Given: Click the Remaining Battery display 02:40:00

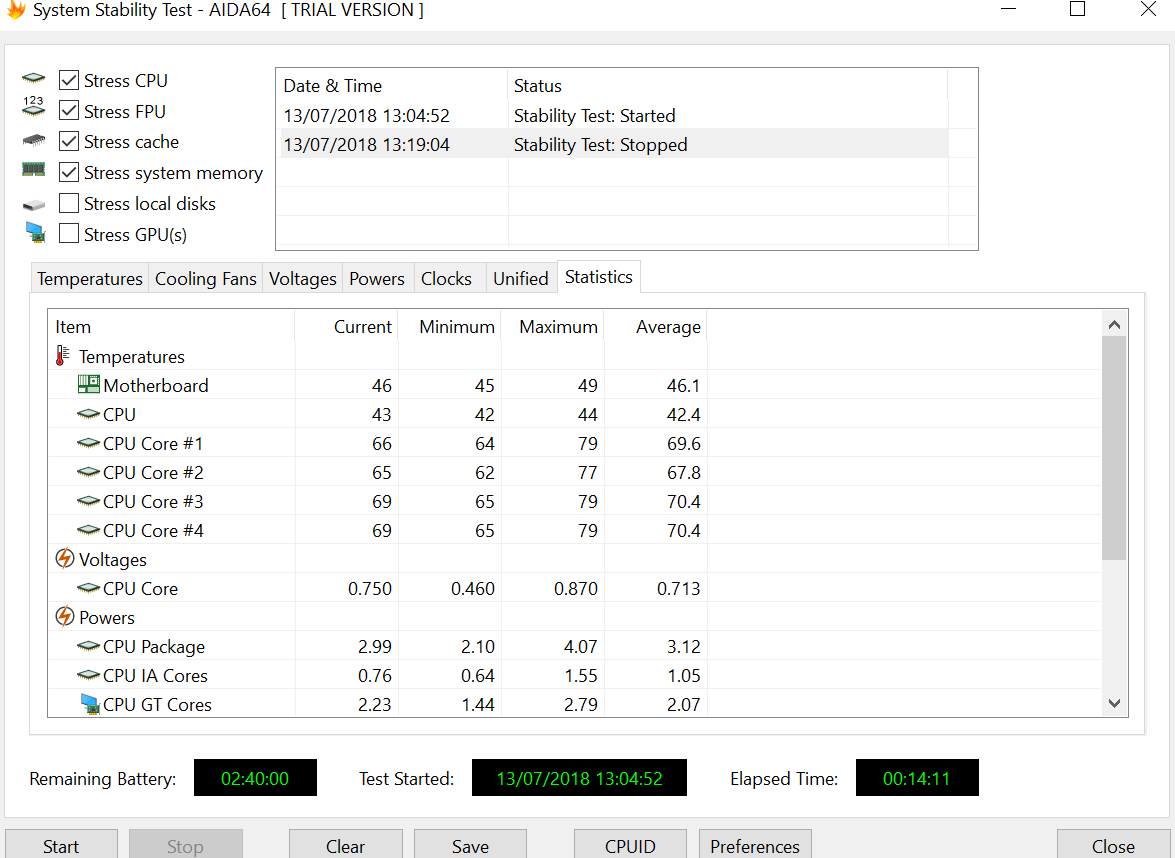Looking at the screenshot, I should point(255,778).
